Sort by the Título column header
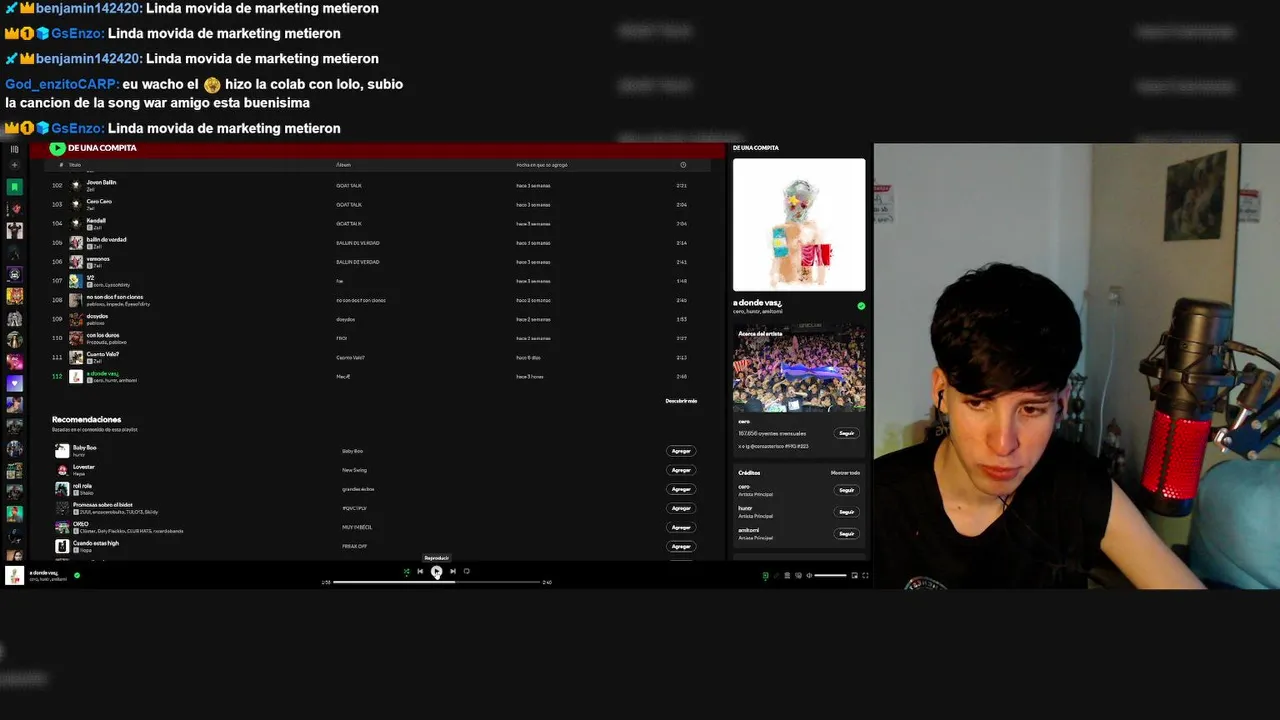 (x=75, y=165)
